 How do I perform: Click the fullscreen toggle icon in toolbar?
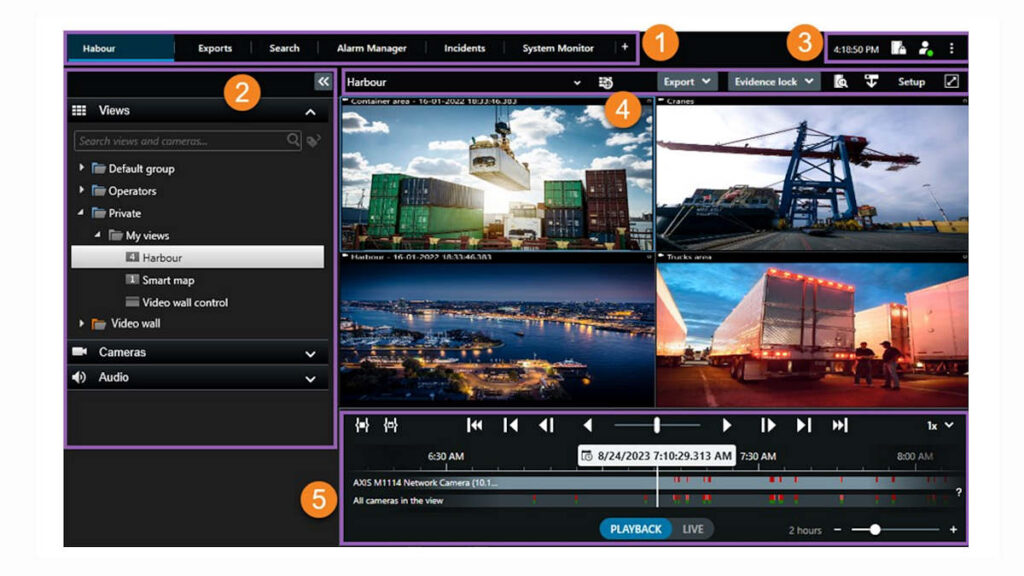point(951,82)
